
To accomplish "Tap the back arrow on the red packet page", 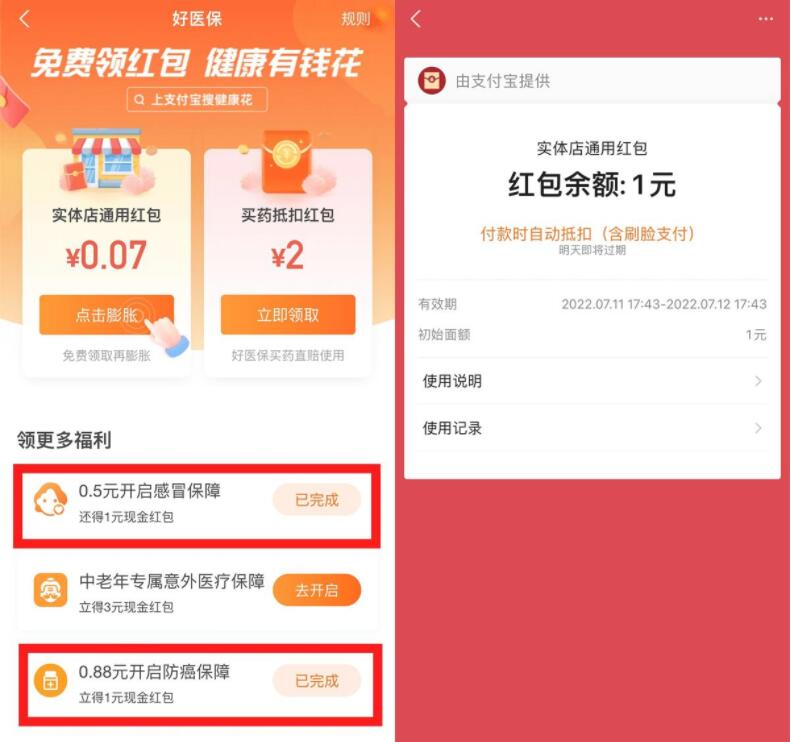I will (416, 19).
